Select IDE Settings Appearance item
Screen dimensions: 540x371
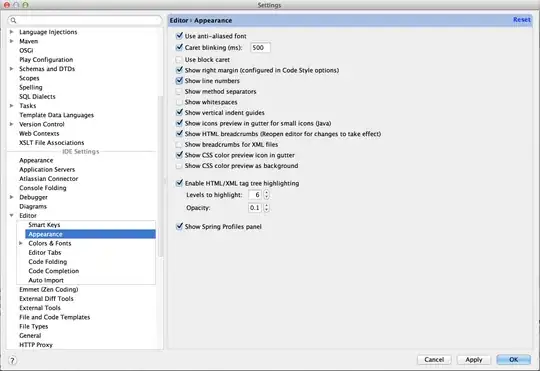[36, 161]
